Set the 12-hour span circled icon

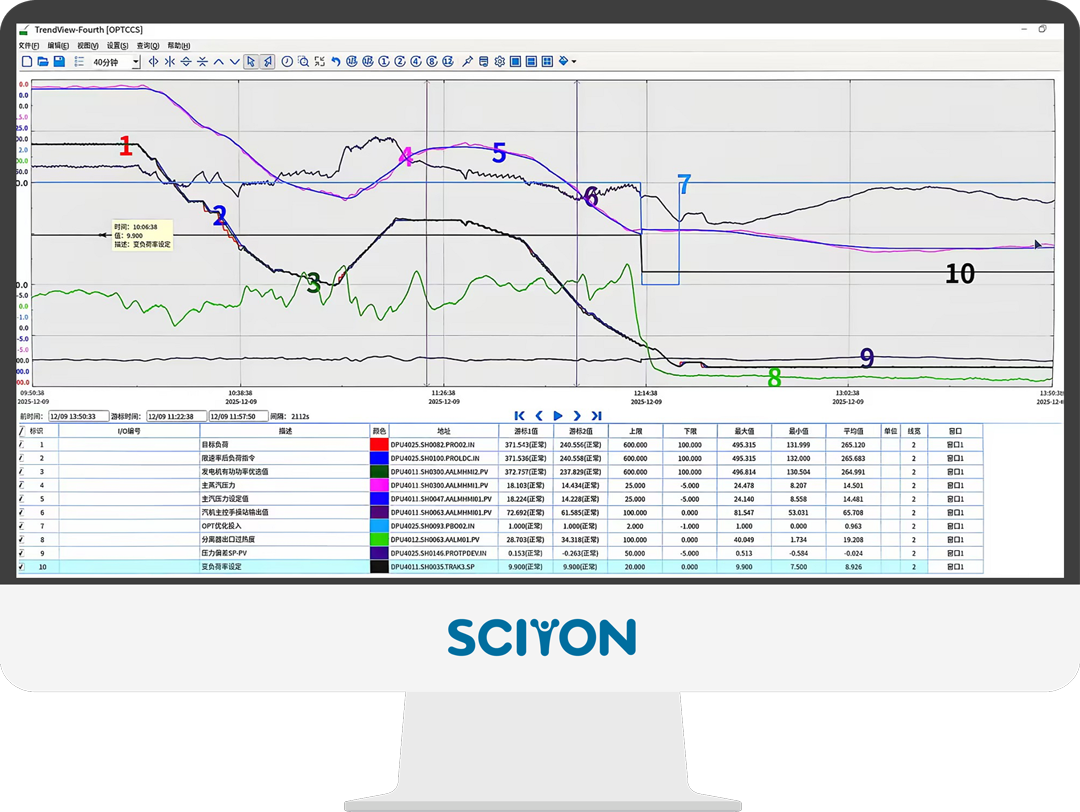[448, 61]
